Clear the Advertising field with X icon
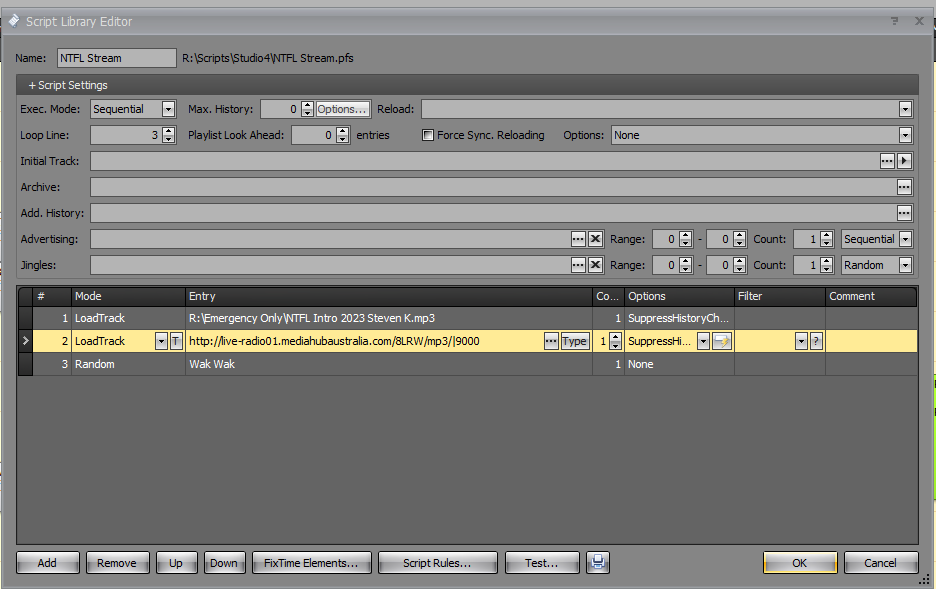936x589 pixels. point(595,239)
